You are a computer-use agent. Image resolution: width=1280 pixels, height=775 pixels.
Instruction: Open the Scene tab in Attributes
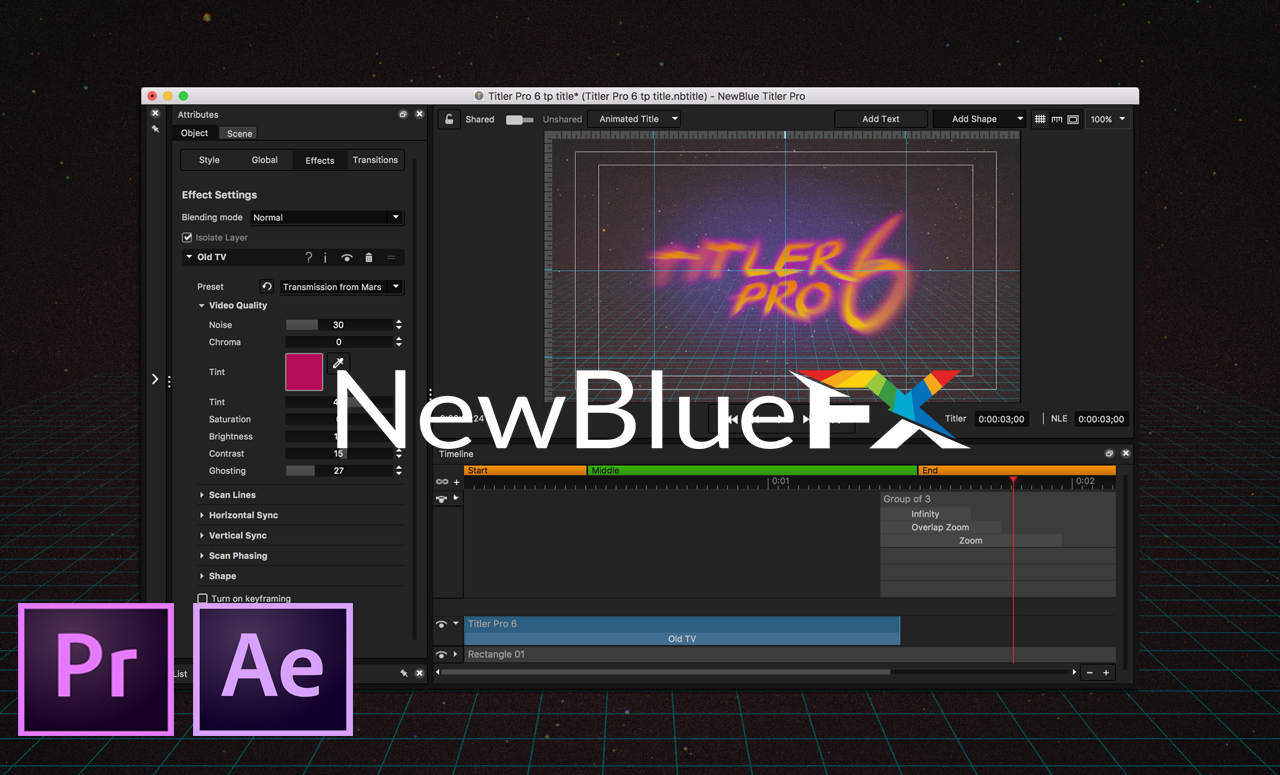[x=237, y=132]
